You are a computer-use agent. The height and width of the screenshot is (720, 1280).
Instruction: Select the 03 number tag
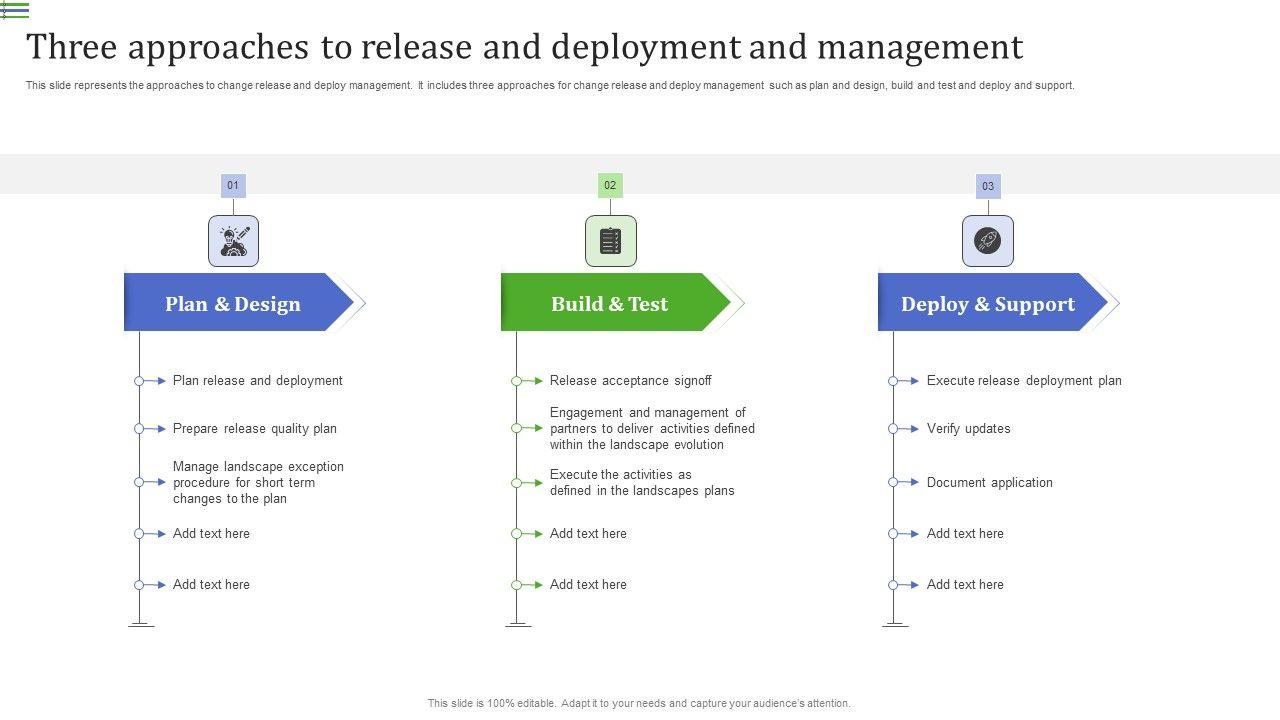coord(988,186)
